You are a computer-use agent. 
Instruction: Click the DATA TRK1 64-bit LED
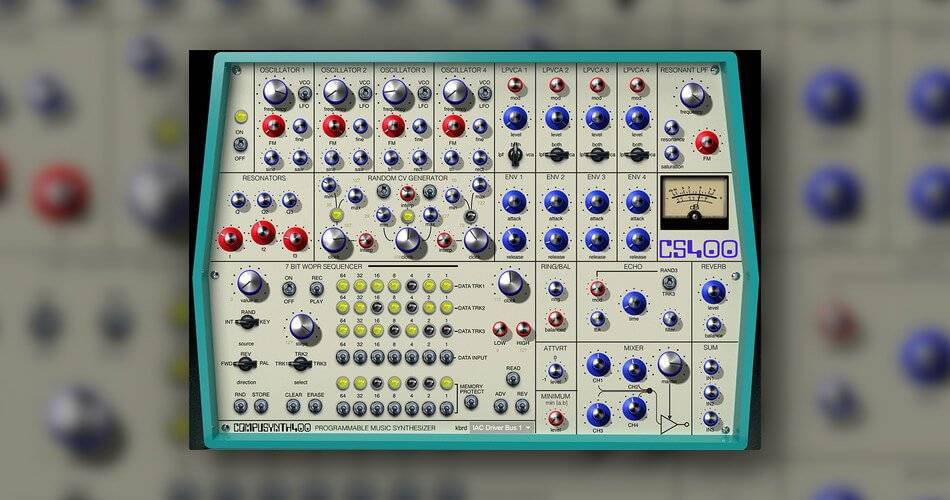tap(343, 286)
